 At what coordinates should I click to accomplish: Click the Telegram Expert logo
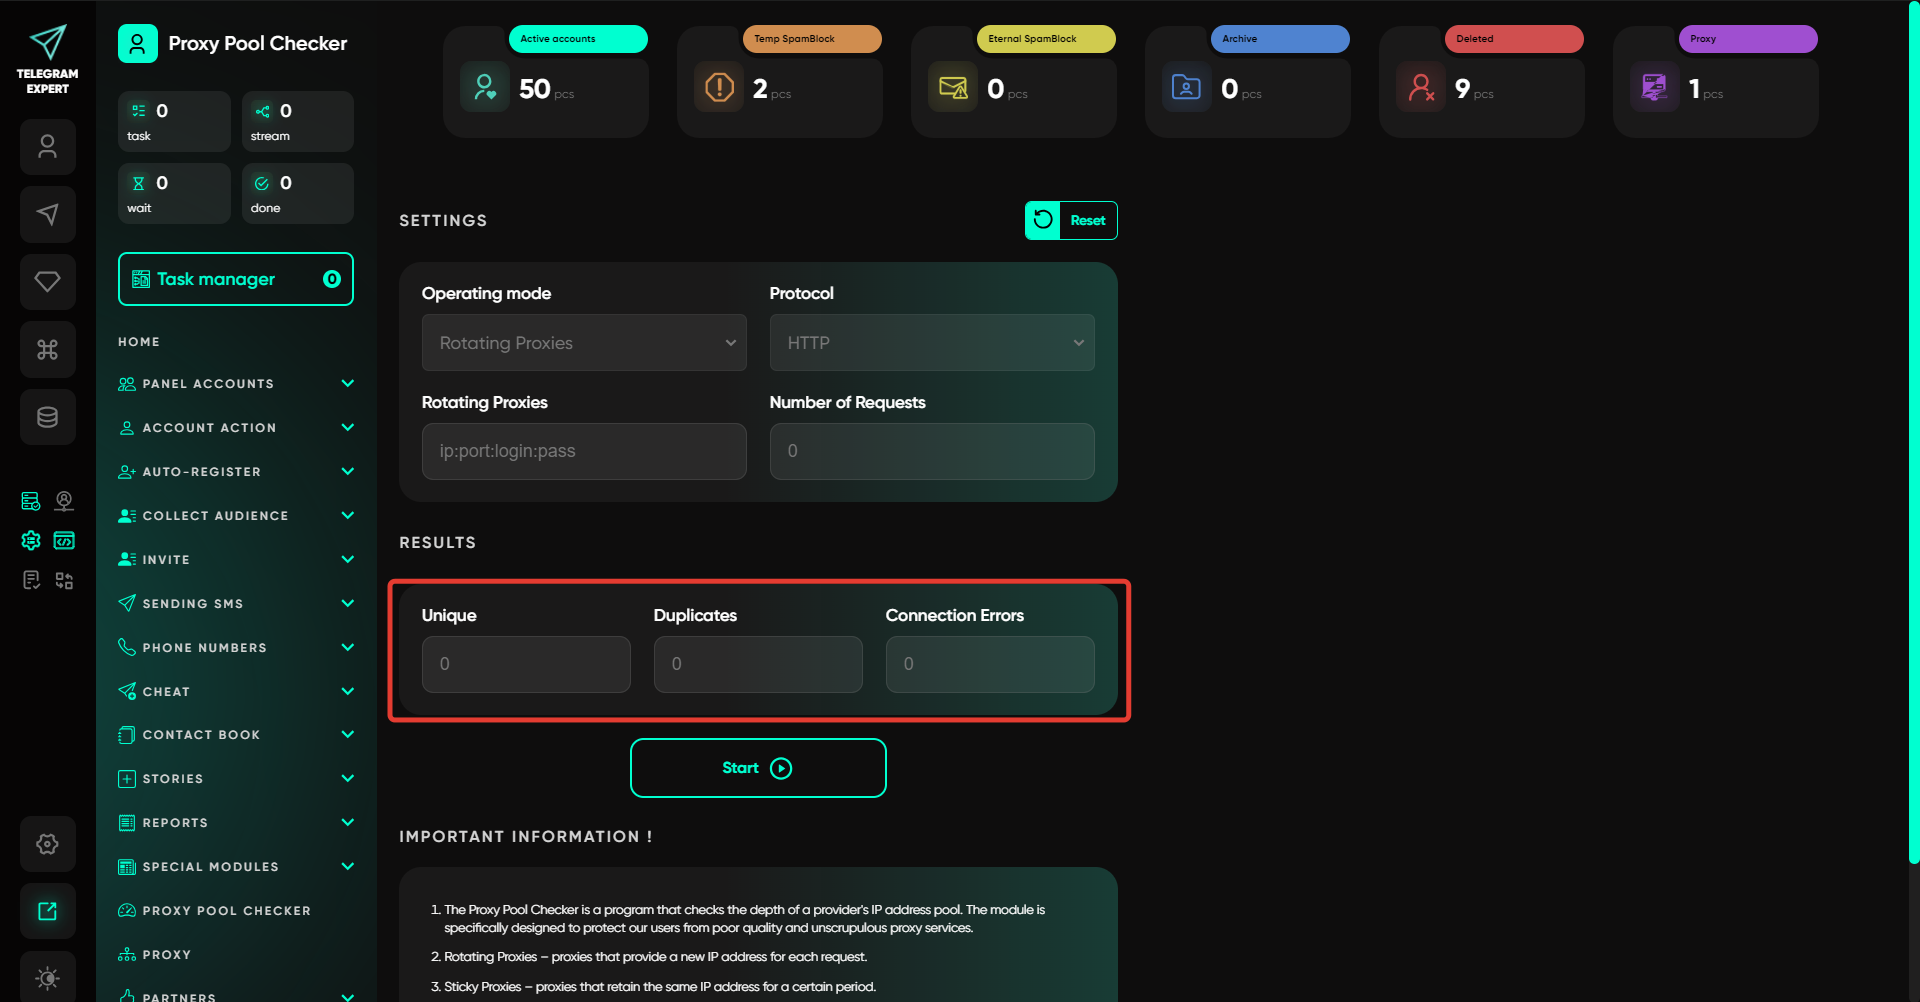47,59
